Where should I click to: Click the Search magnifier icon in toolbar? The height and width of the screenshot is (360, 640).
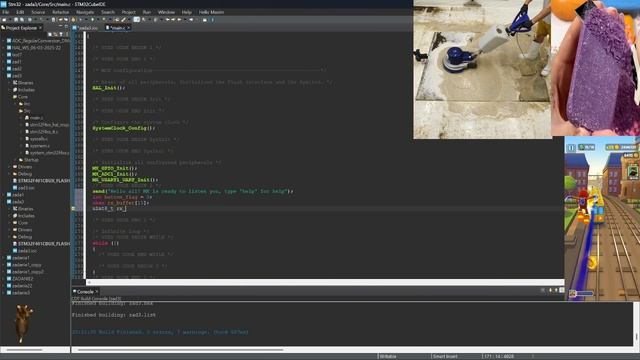click(x=123, y=20)
